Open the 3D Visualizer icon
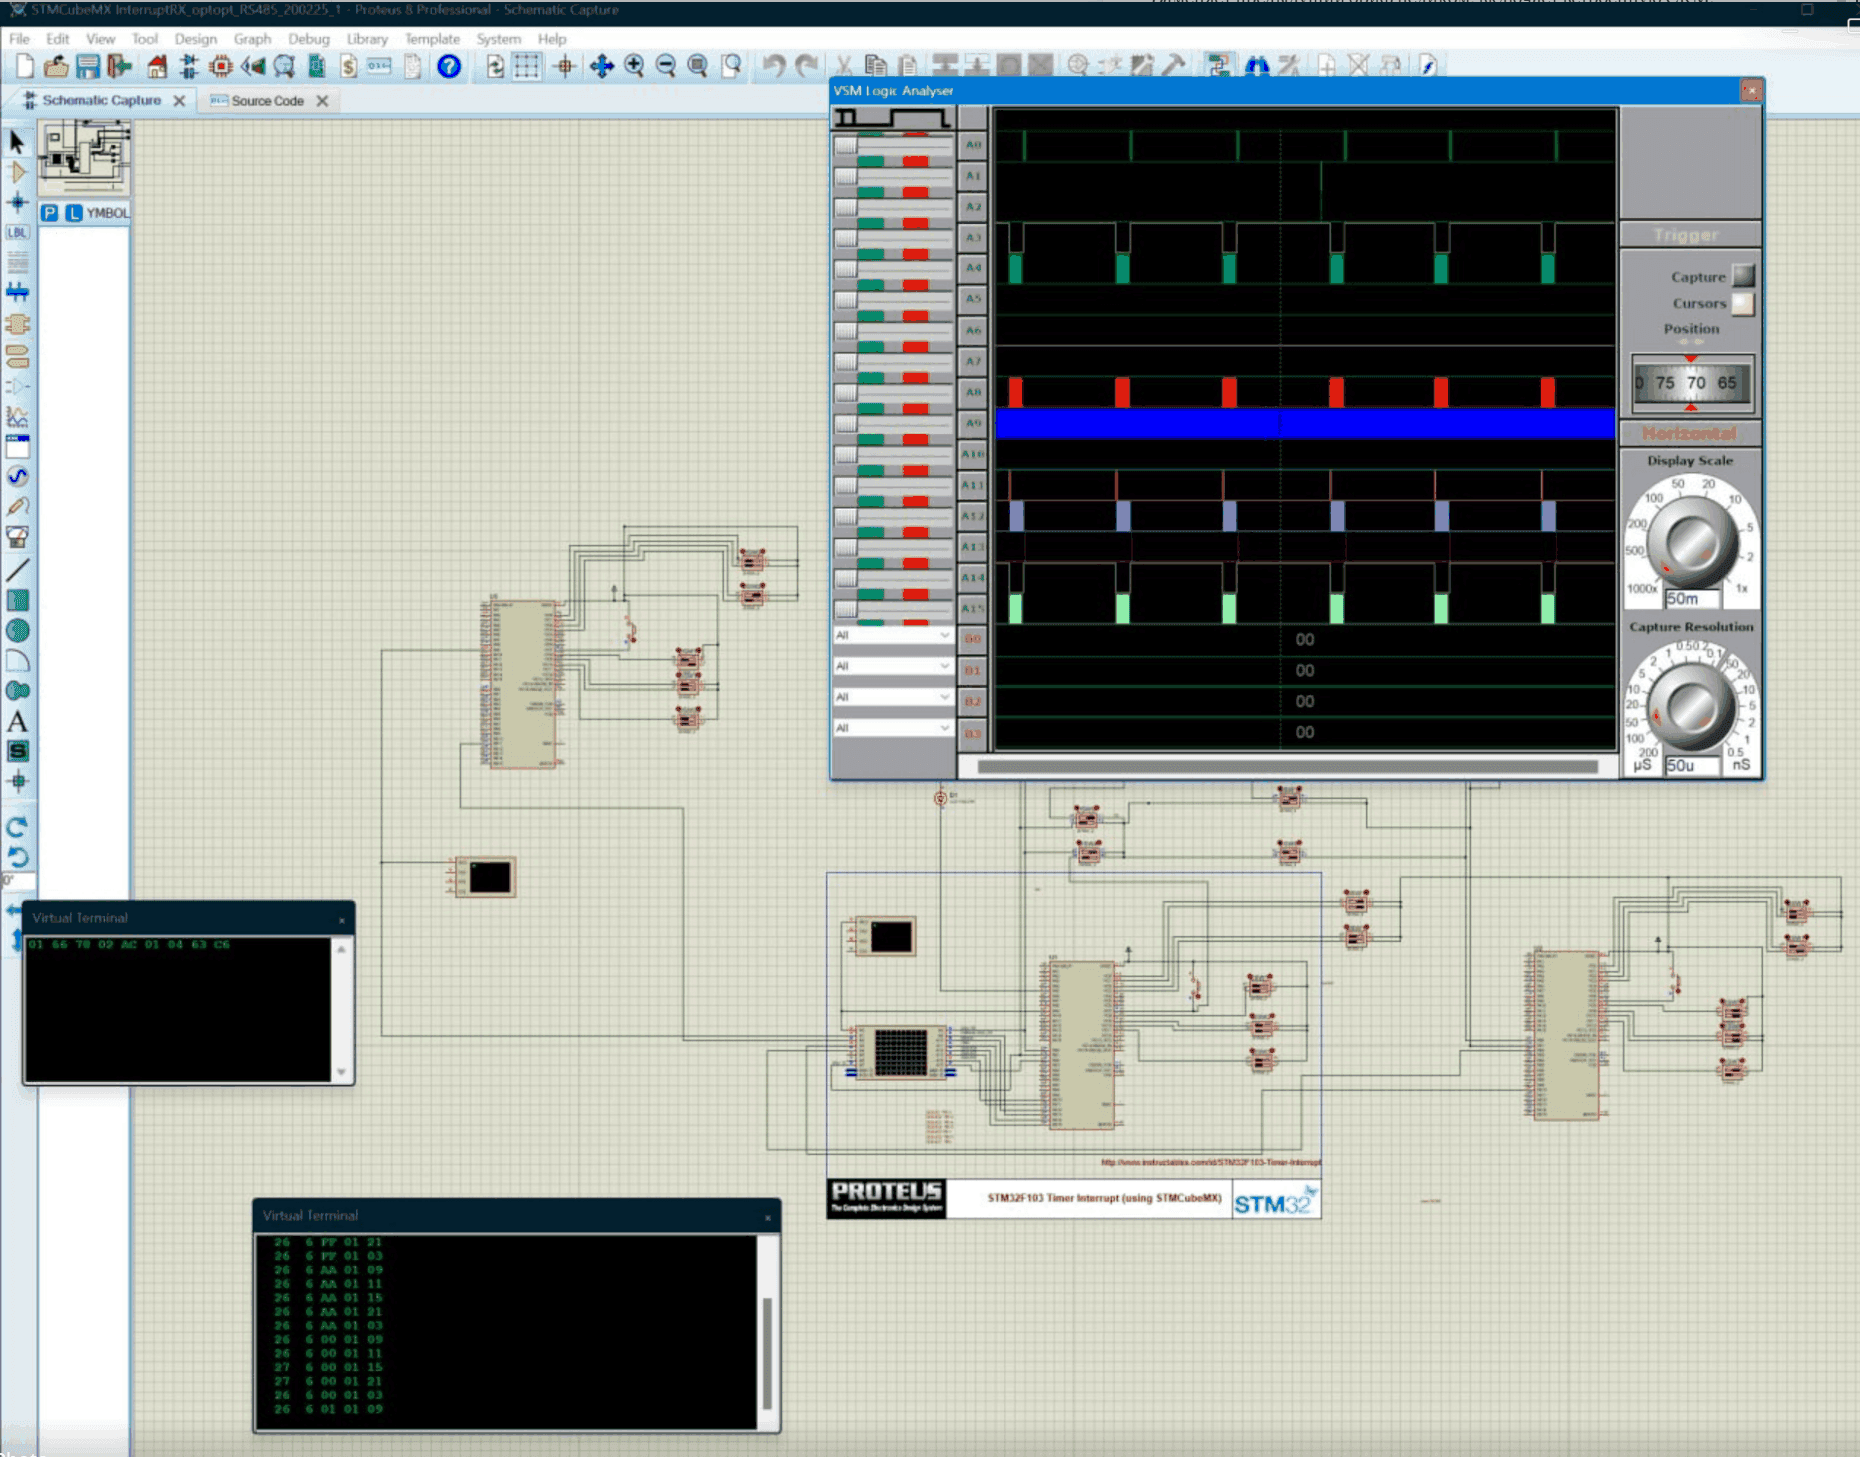The height and width of the screenshot is (1457, 1860). pos(253,67)
